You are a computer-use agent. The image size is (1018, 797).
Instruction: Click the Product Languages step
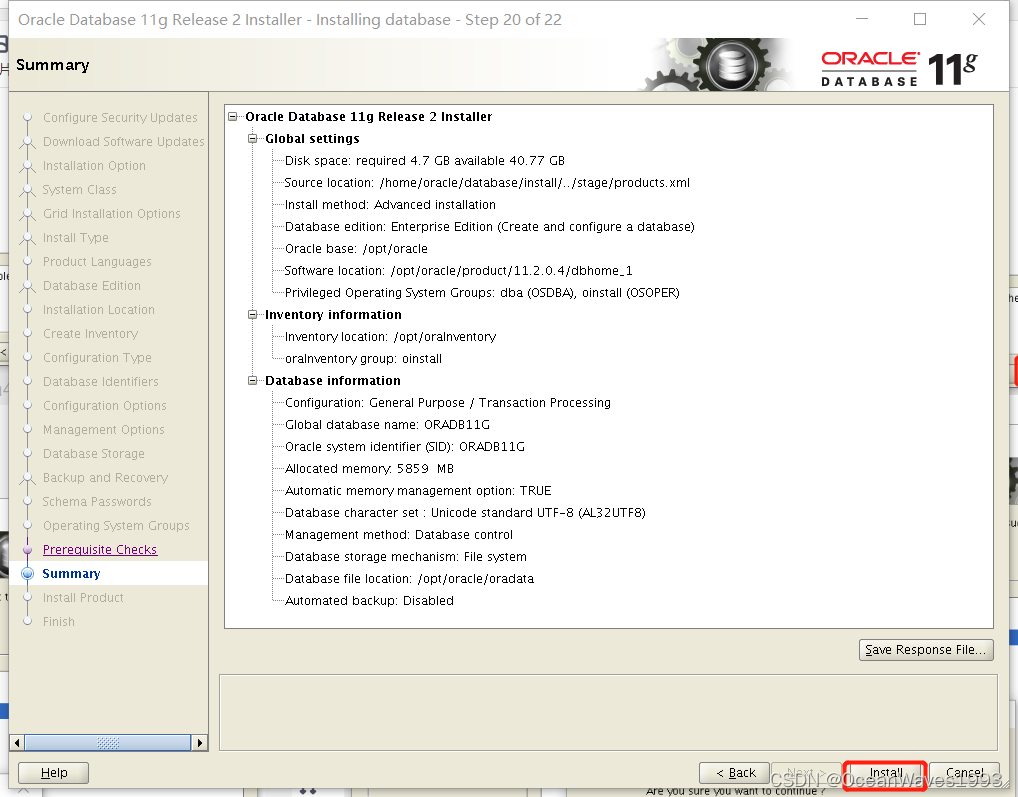coord(97,262)
